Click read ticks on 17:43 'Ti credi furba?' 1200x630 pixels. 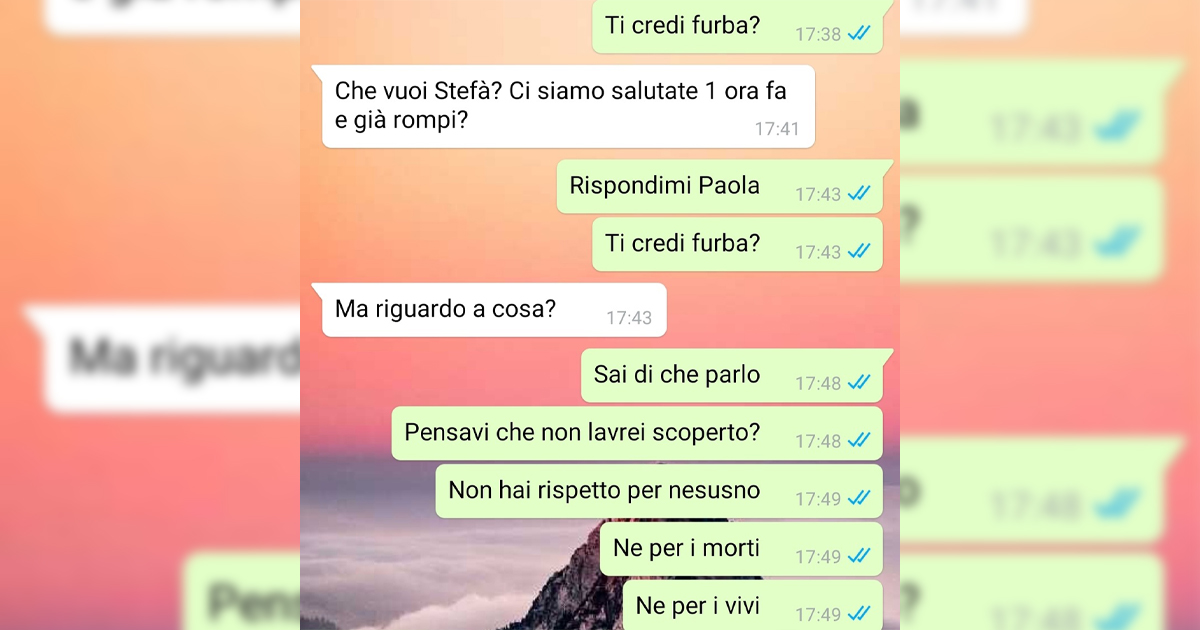click(859, 252)
